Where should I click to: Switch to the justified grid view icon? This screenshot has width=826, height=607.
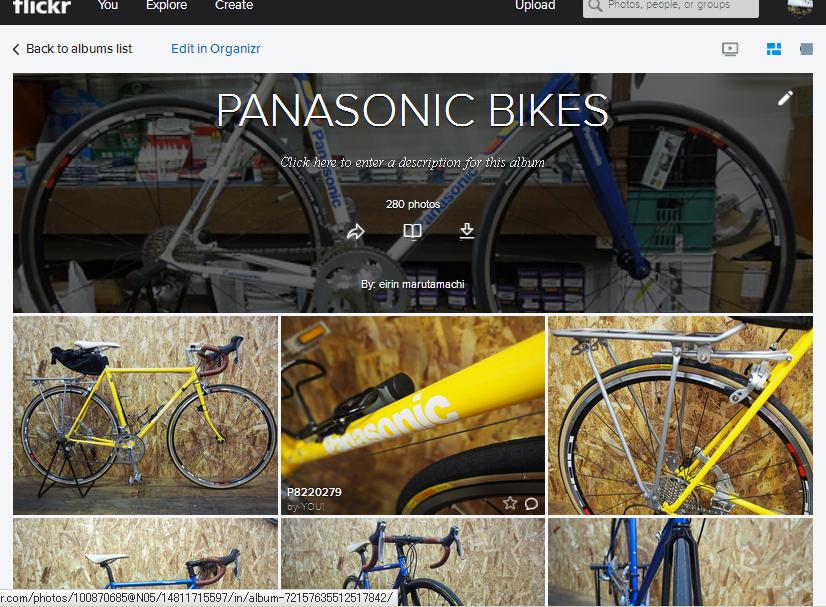click(774, 49)
